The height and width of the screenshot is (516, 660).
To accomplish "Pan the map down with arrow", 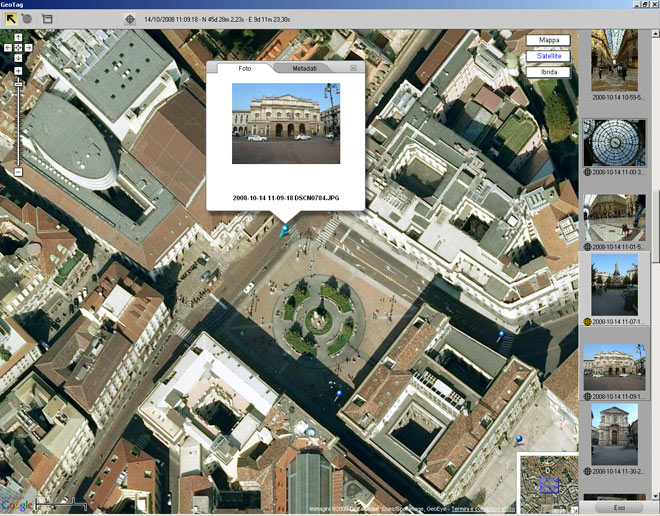I will pyautogui.click(x=18, y=58).
